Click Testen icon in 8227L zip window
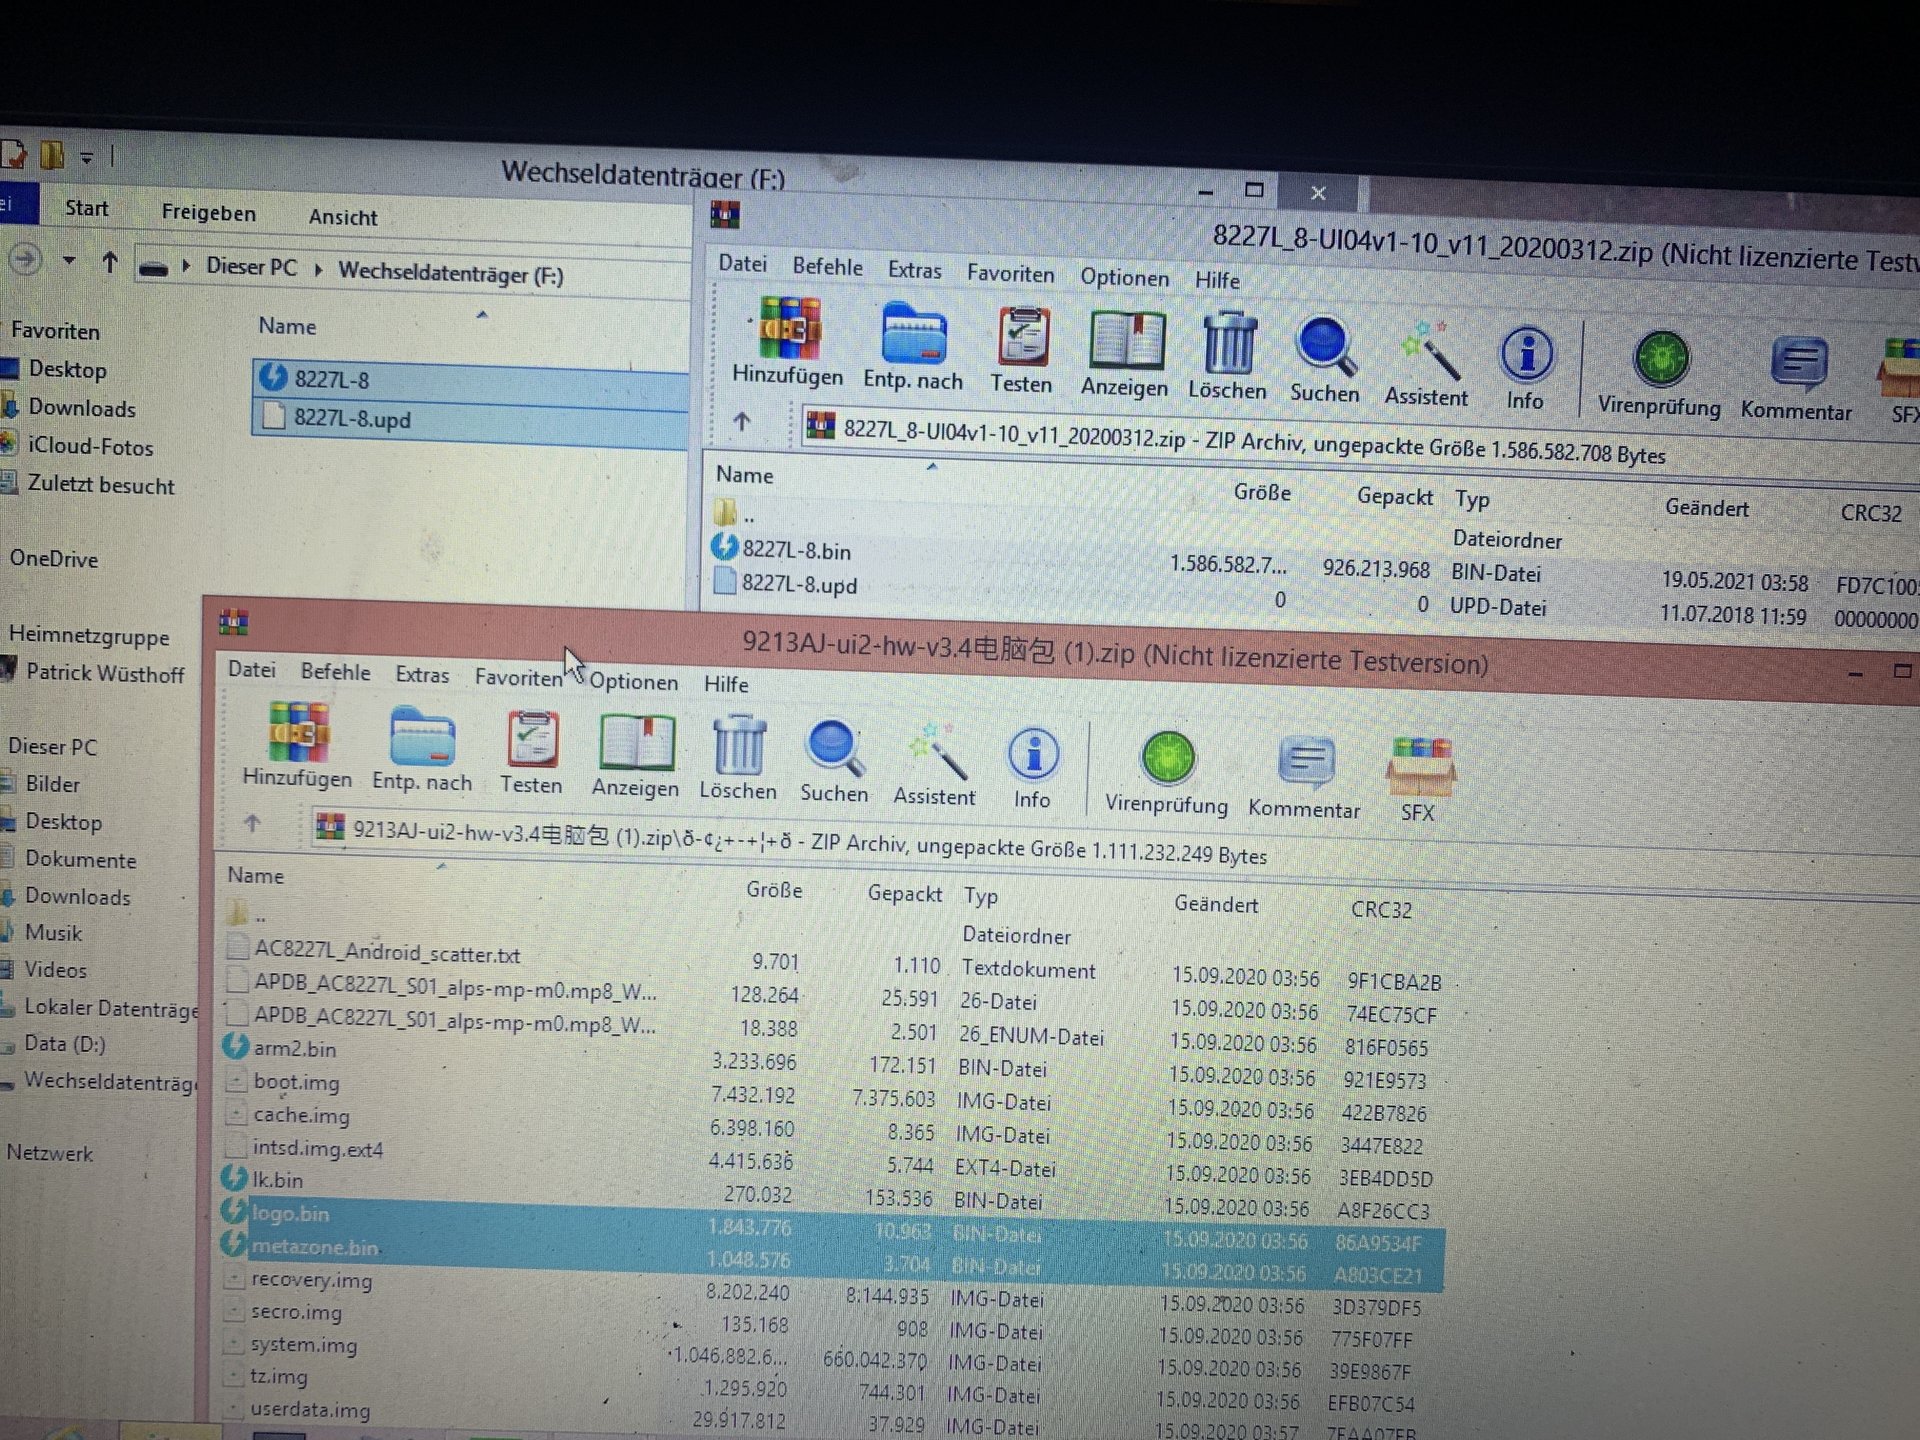 (x=1023, y=337)
